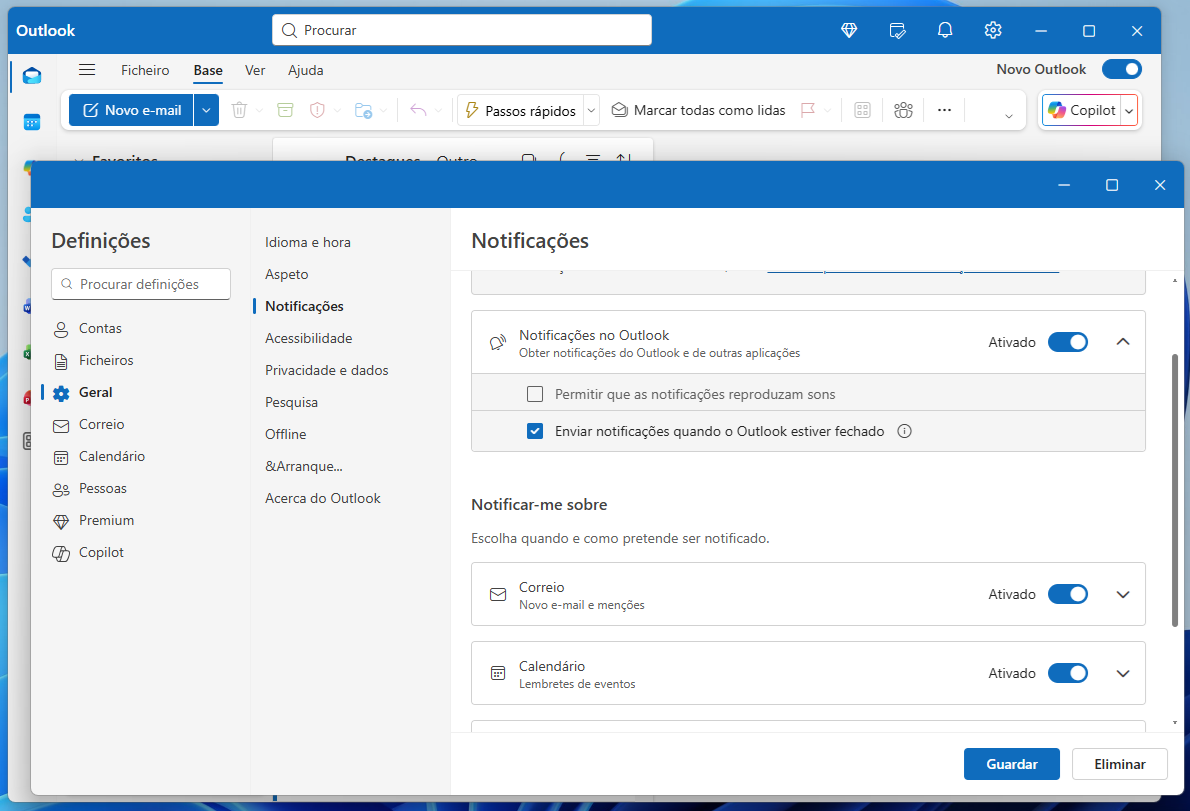The width and height of the screenshot is (1190, 811).
Task: Toggle the hamburger navigation pane icon
Action: point(87,70)
